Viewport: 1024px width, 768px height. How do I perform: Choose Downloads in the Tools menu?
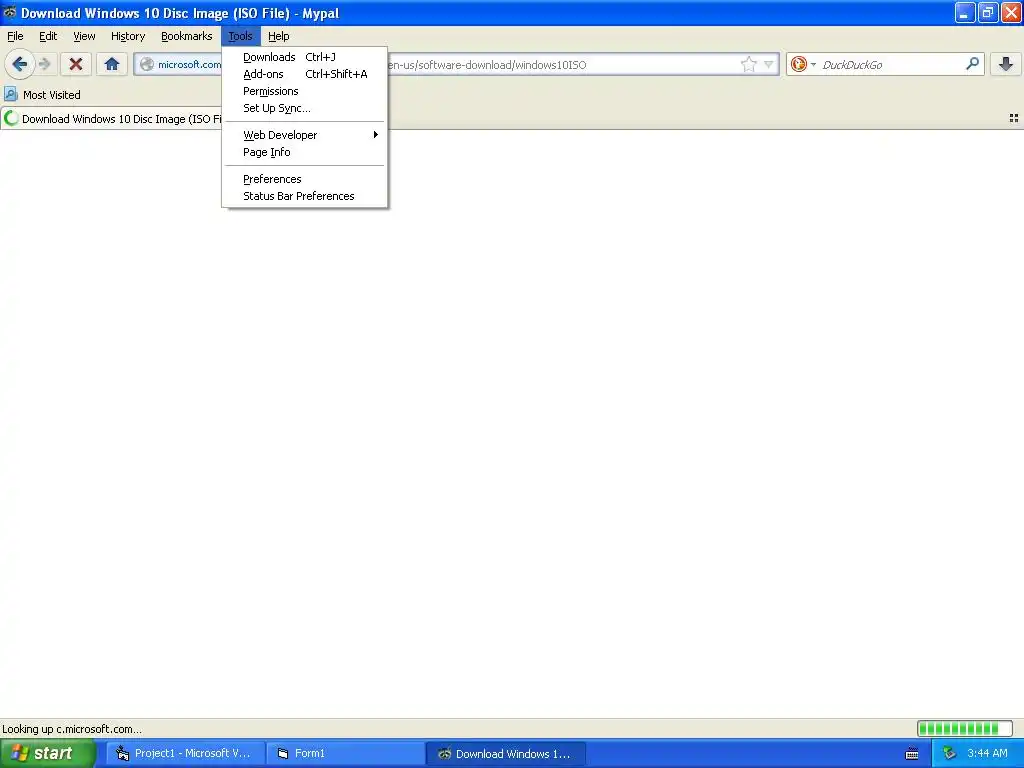click(305, 57)
